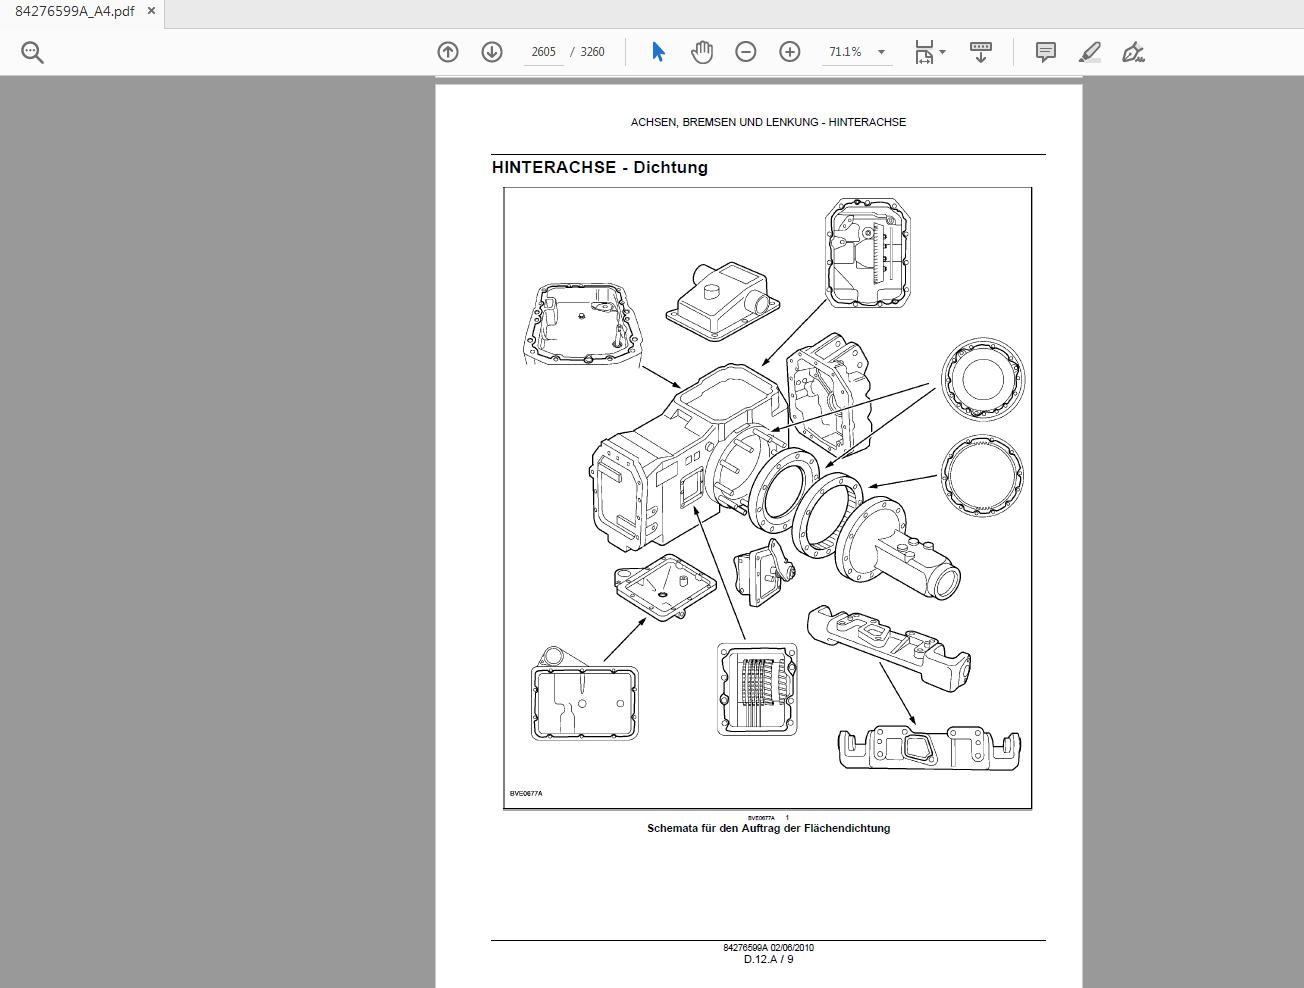Click the page number input showing 2605
The image size is (1304, 988).
click(543, 51)
